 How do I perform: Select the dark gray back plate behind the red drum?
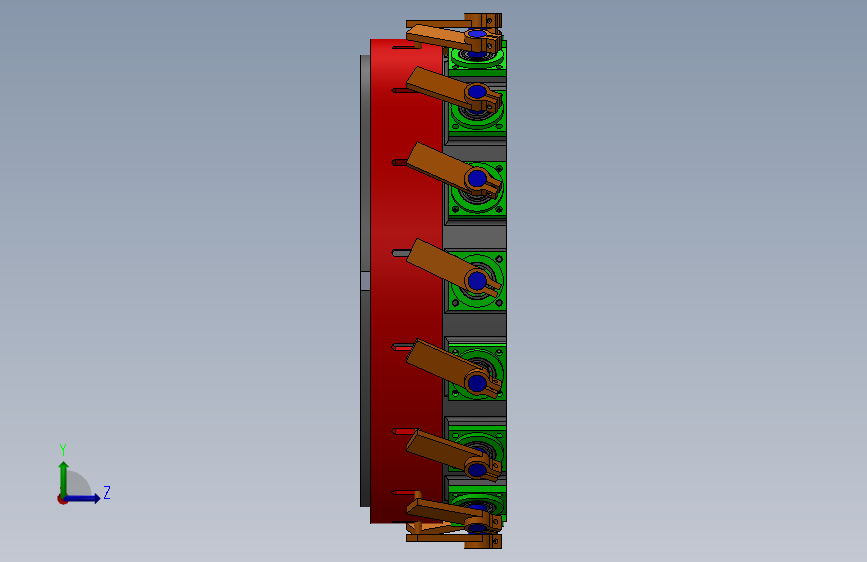[x=365, y=281]
